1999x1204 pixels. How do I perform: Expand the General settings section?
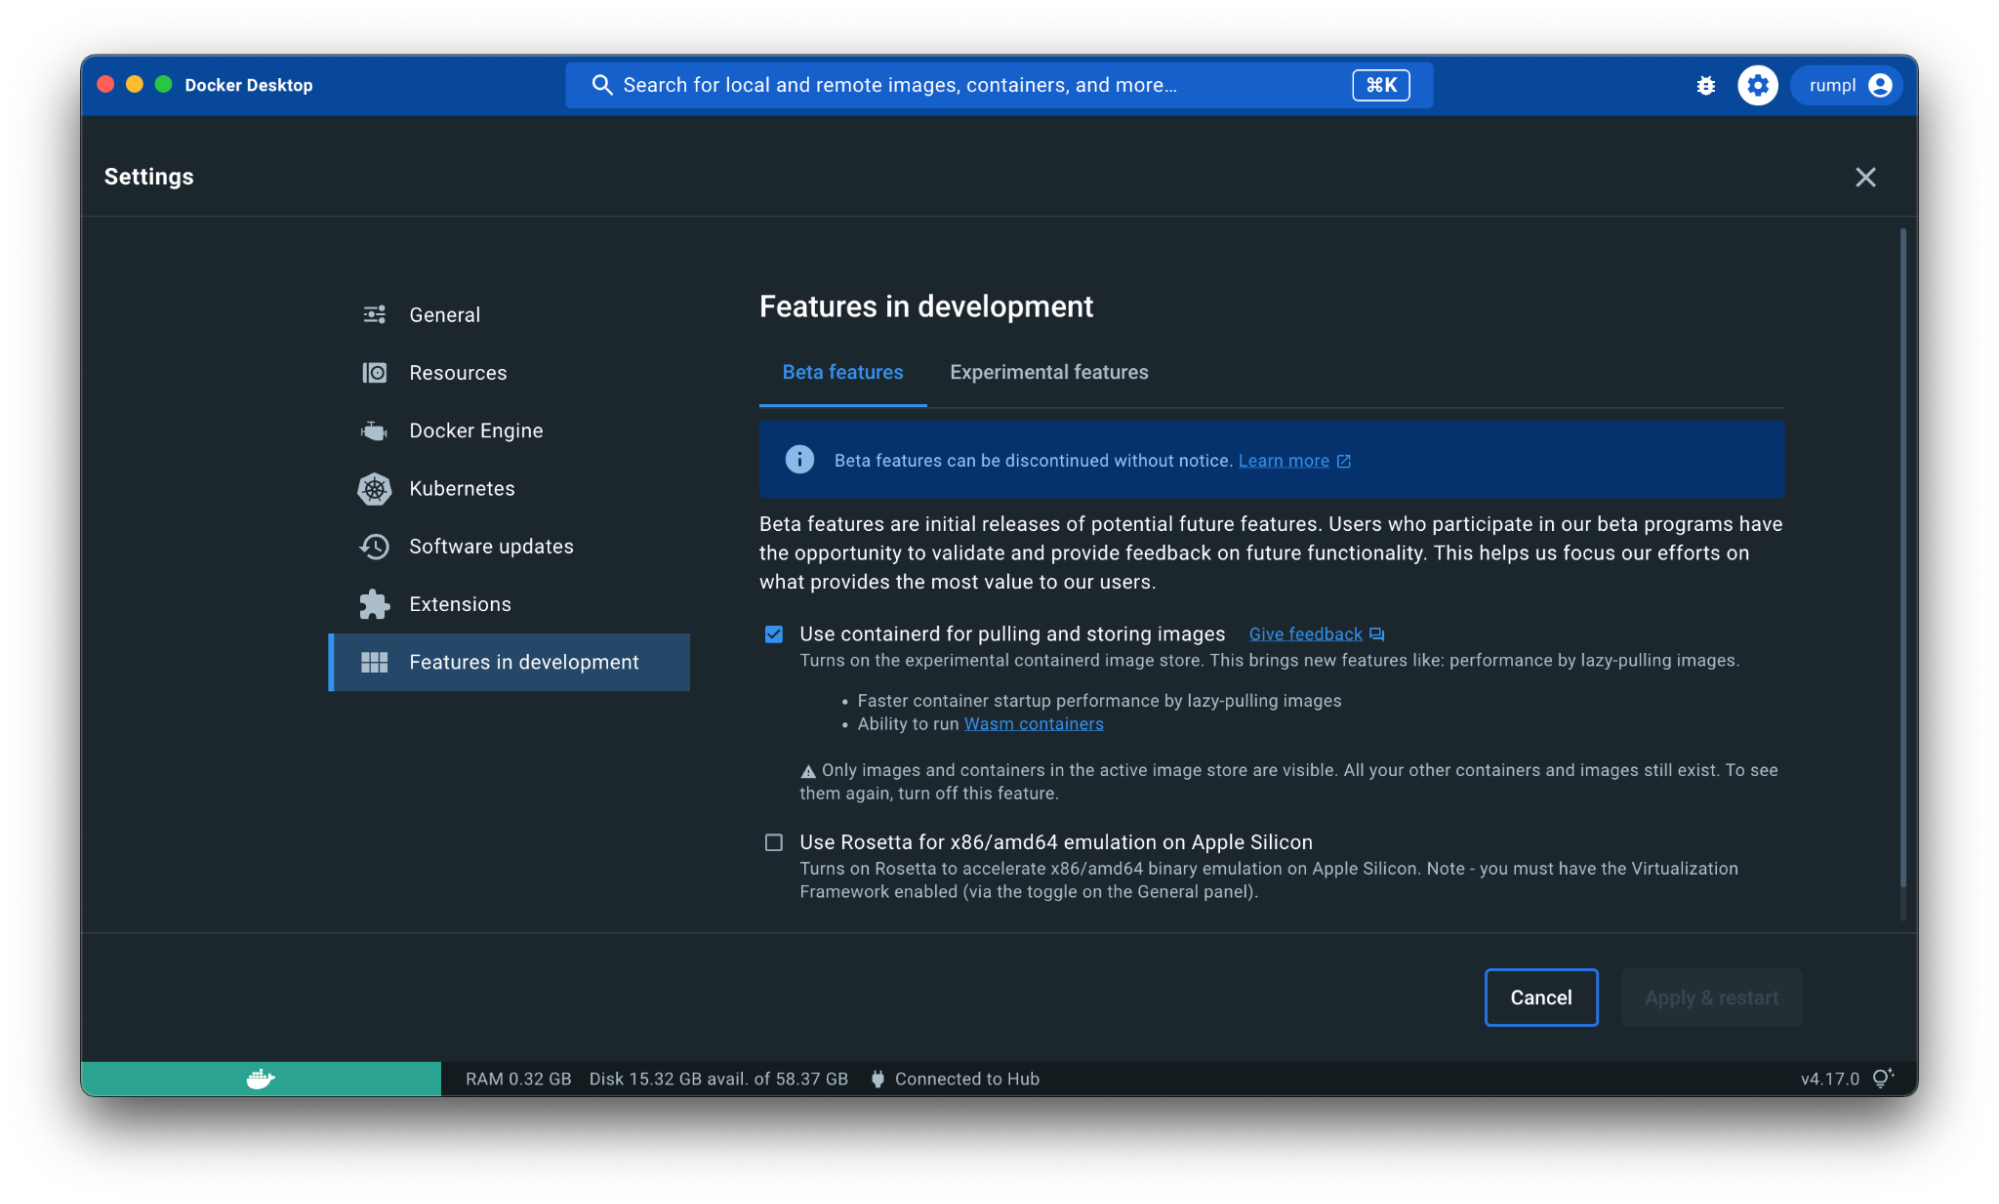click(444, 314)
